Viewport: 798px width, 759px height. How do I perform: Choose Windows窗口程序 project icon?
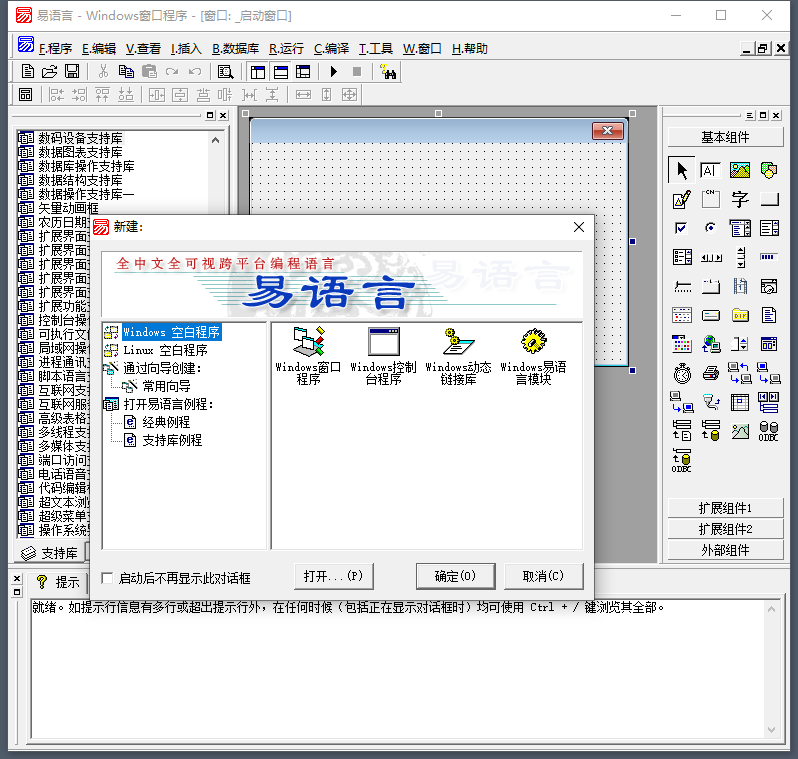click(x=308, y=355)
